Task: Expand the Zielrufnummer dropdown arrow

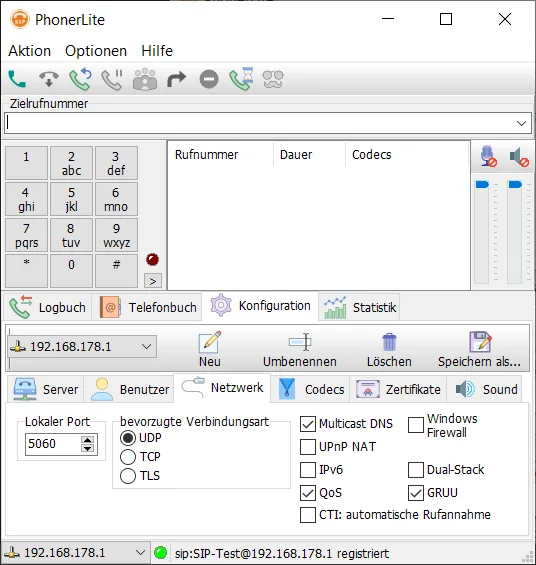Action: point(521,123)
